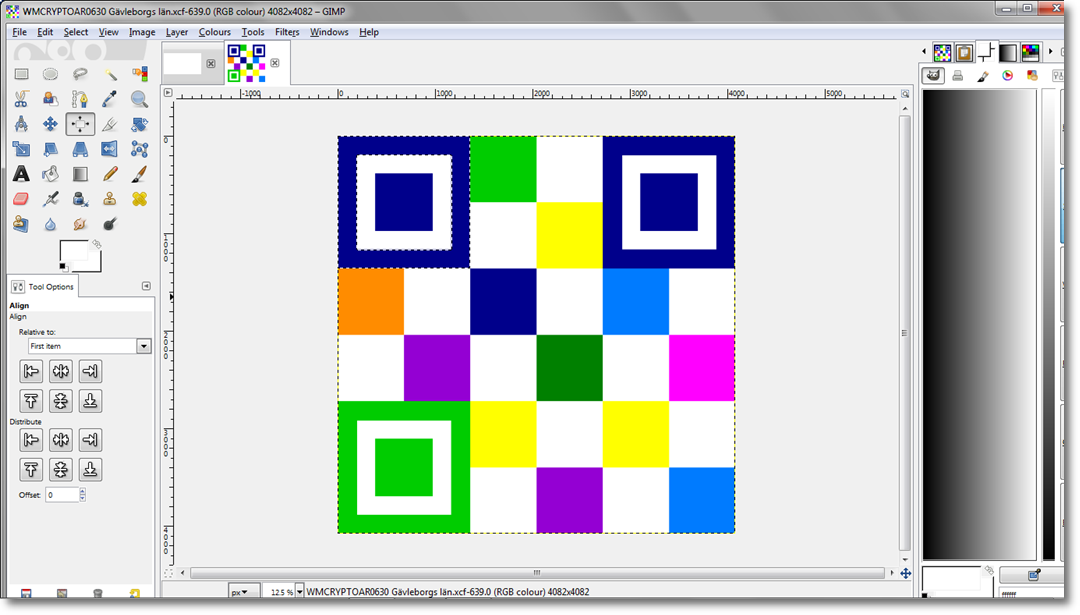Open the Colours menu
The image size is (1080, 615).
click(x=215, y=32)
